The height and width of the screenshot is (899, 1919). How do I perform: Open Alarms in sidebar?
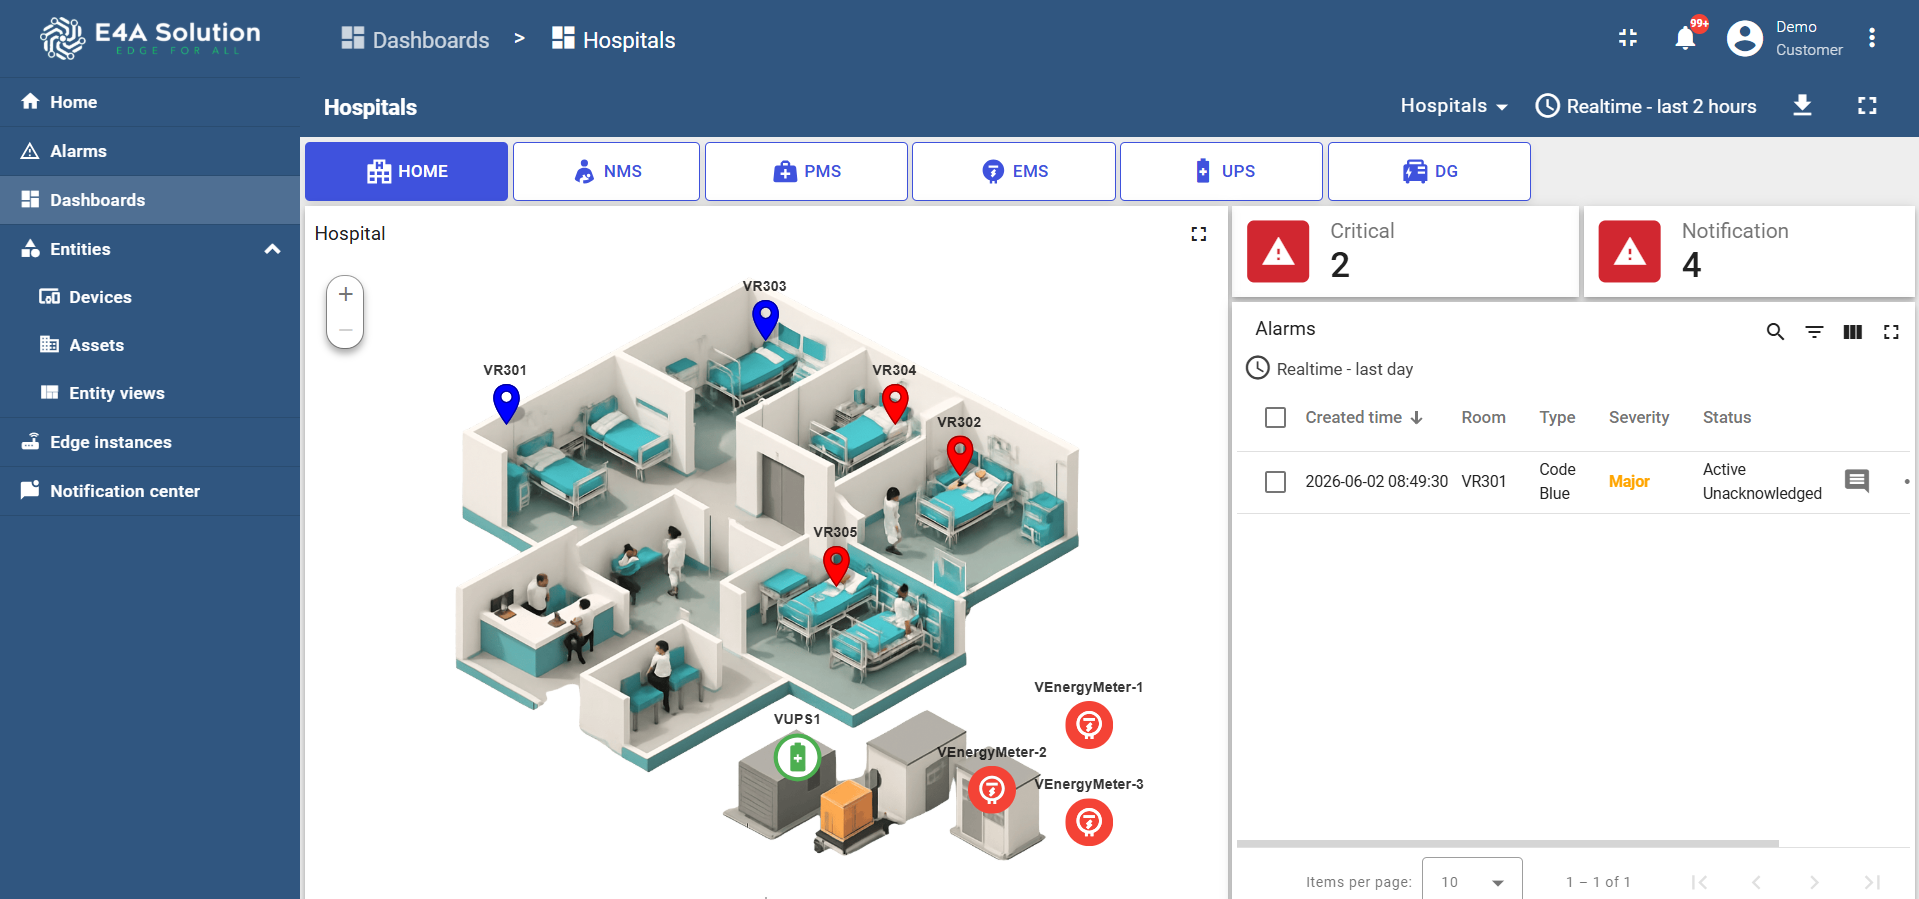[x=150, y=151]
